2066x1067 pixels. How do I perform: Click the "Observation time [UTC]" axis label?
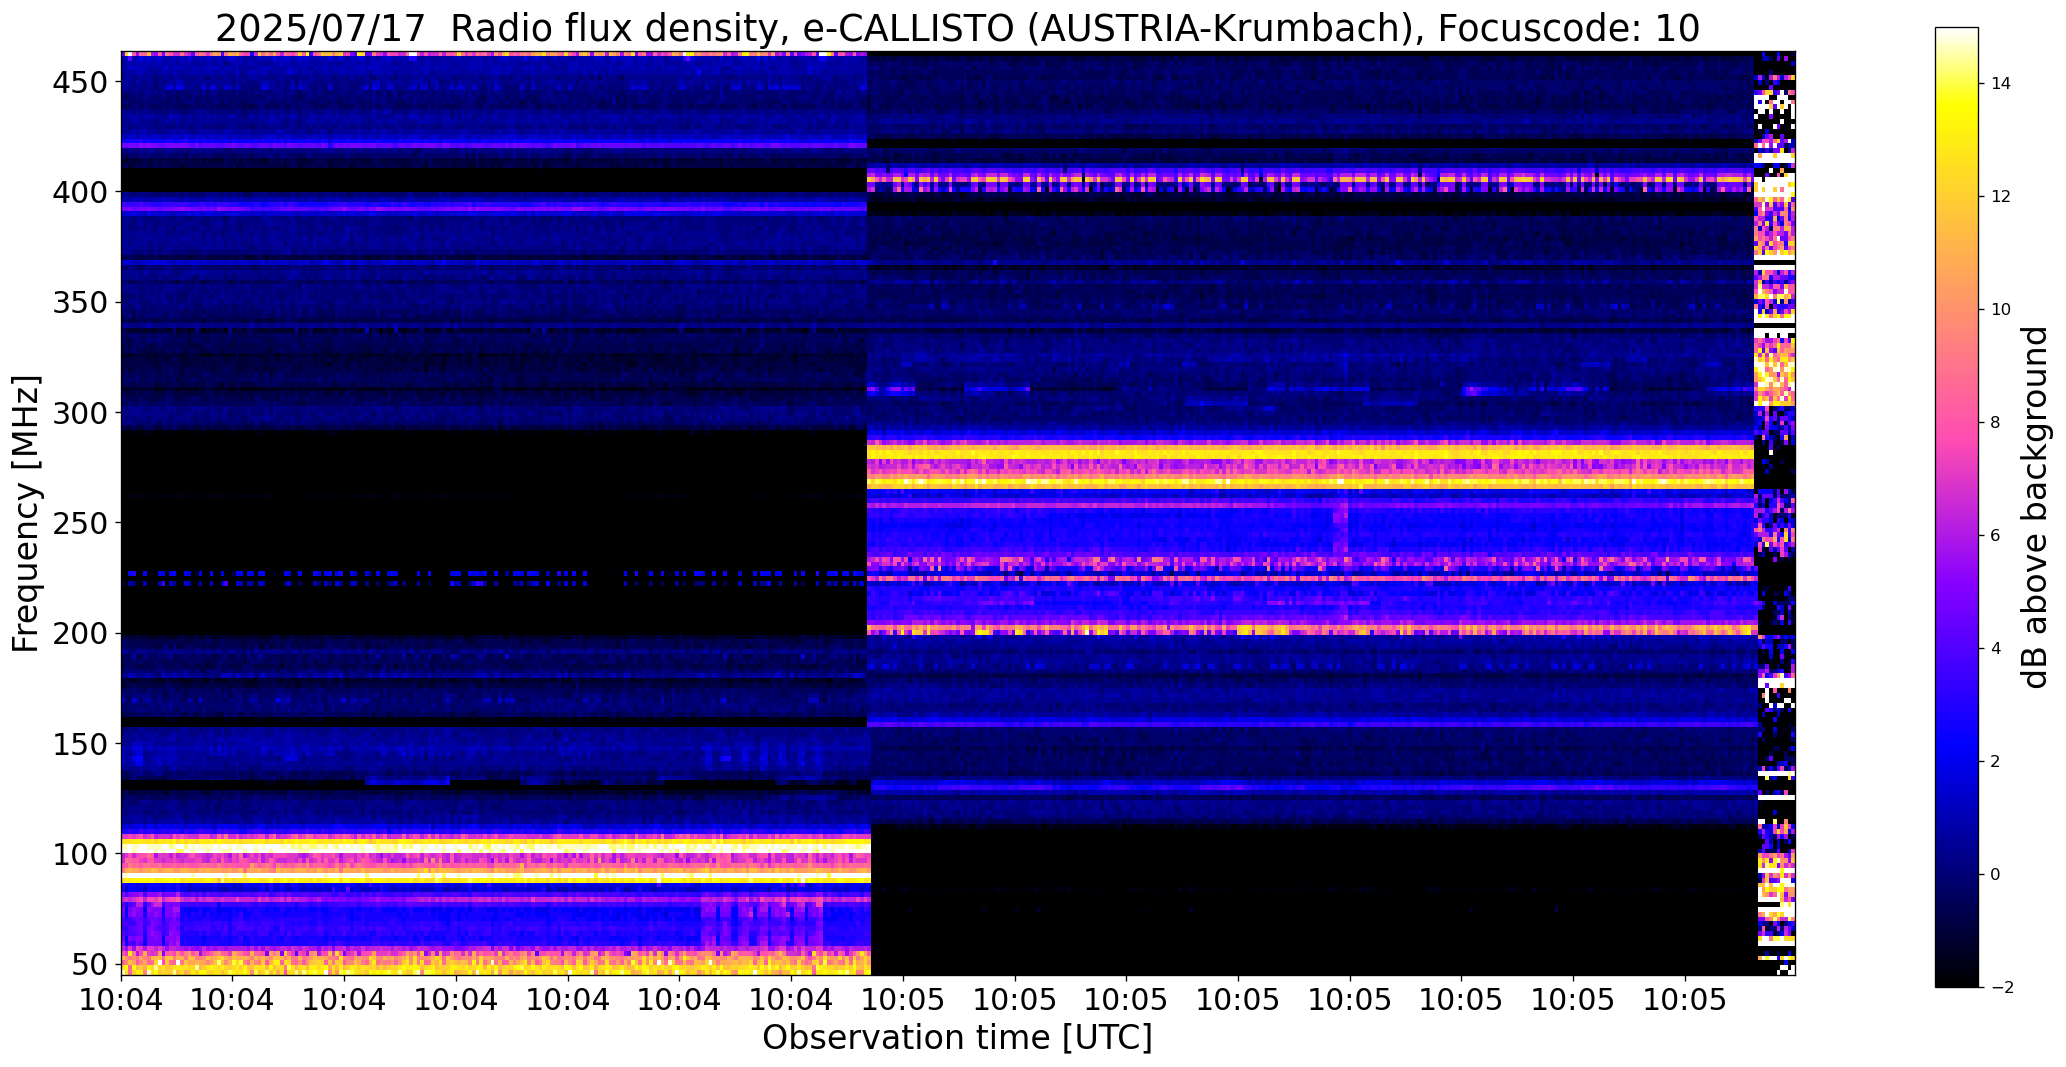click(957, 1037)
